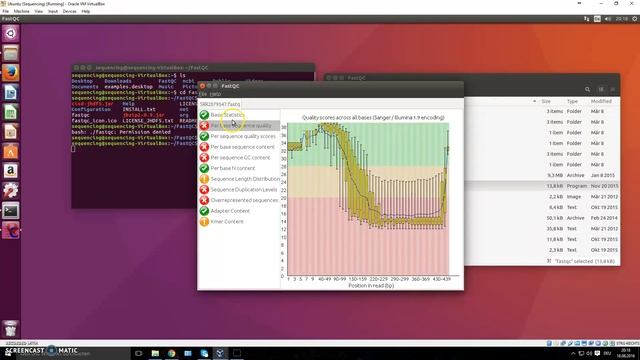
Task: Switch to VirtualBox on Windows taskbar
Action: tap(220, 353)
